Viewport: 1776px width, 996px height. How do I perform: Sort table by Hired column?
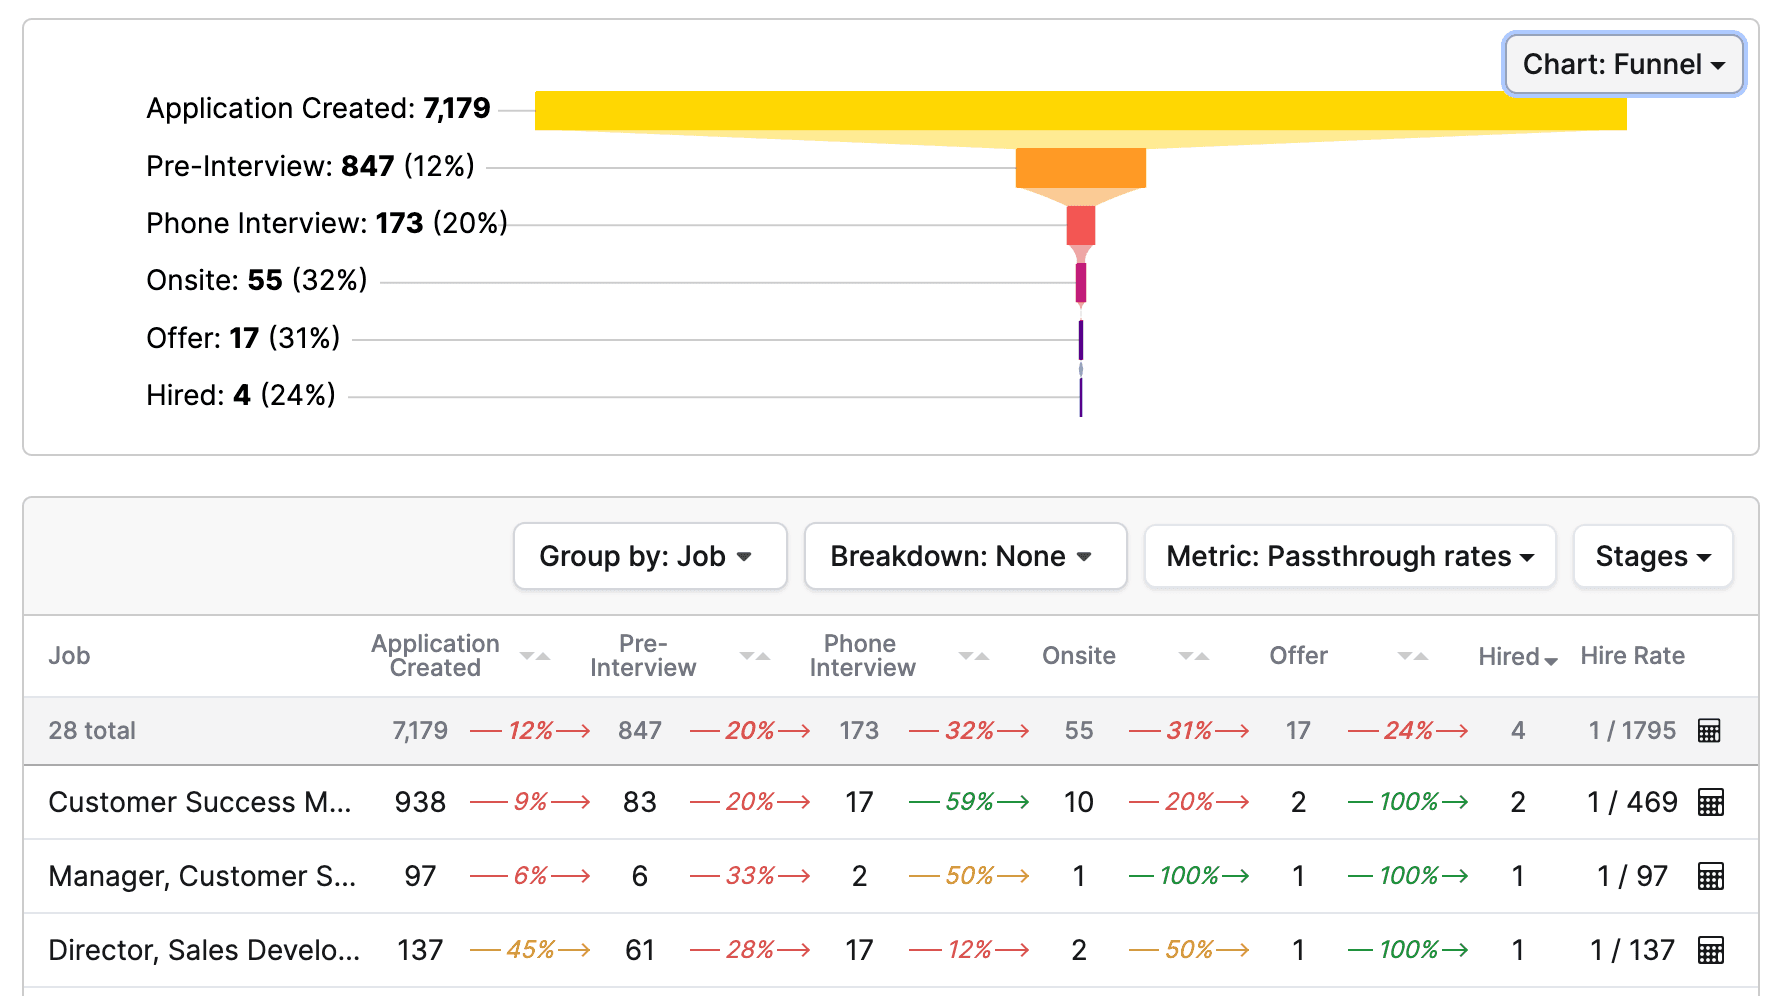click(x=1517, y=657)
